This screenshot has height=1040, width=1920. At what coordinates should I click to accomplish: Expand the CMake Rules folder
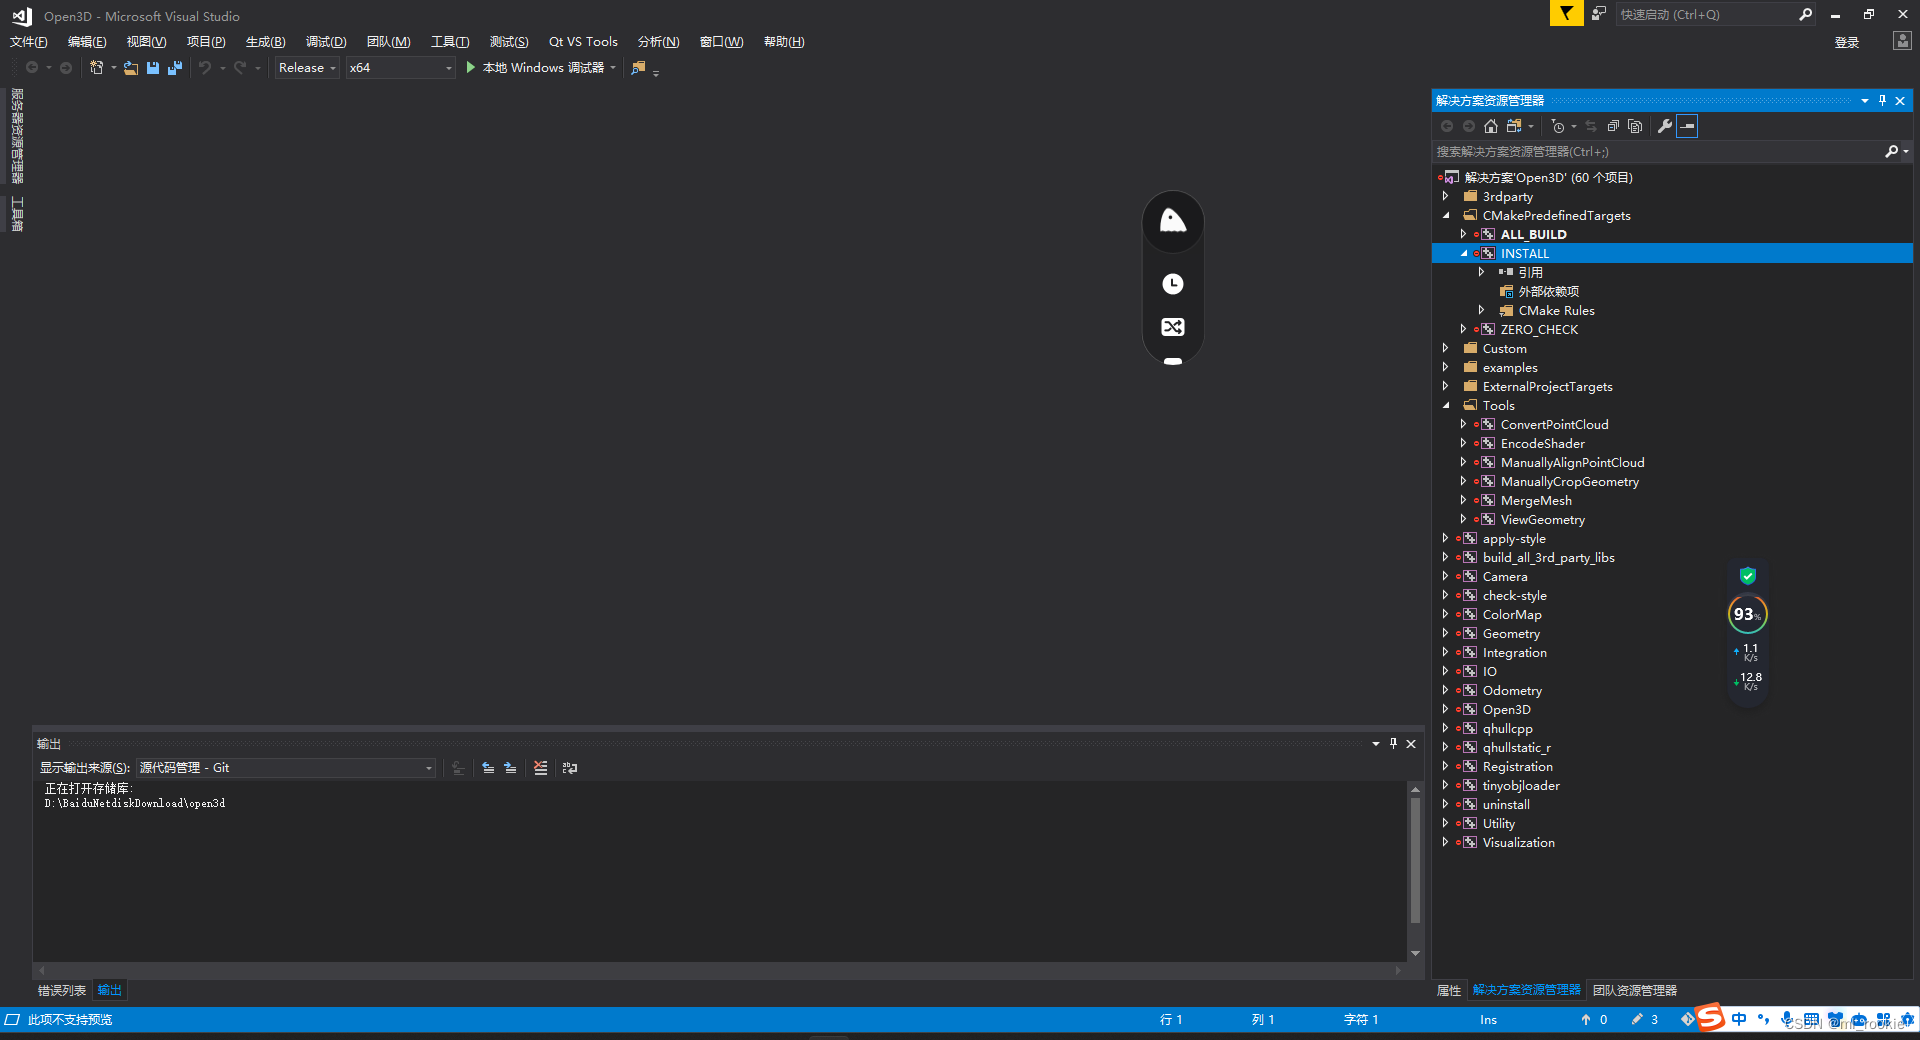(1482, 311)
